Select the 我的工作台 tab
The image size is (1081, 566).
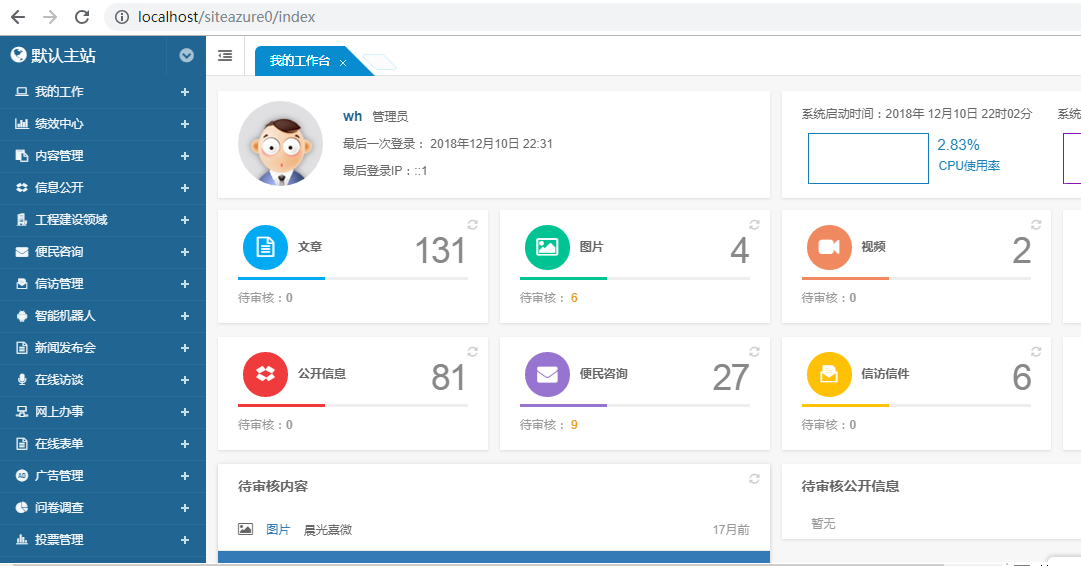click(x=299, y=61)
